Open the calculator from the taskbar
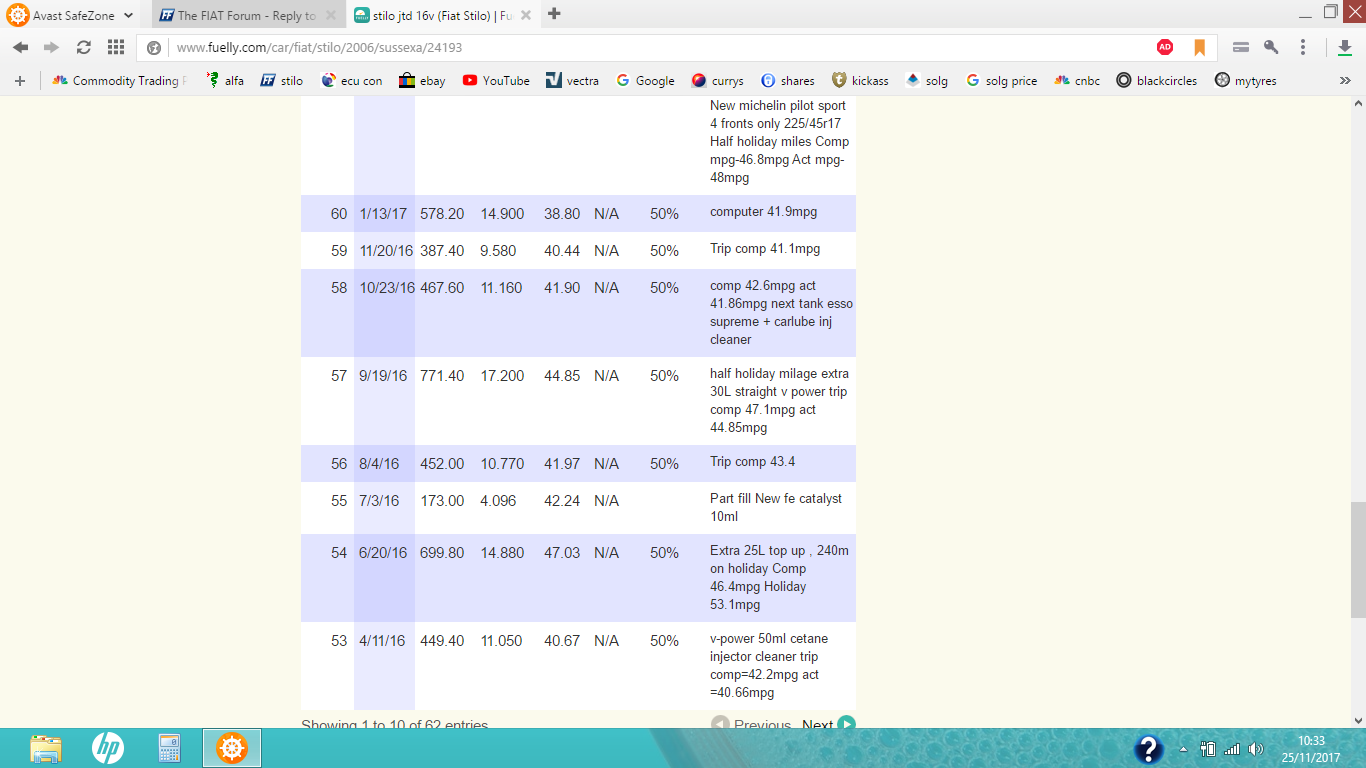1366x768 pixels. (169, 748)
